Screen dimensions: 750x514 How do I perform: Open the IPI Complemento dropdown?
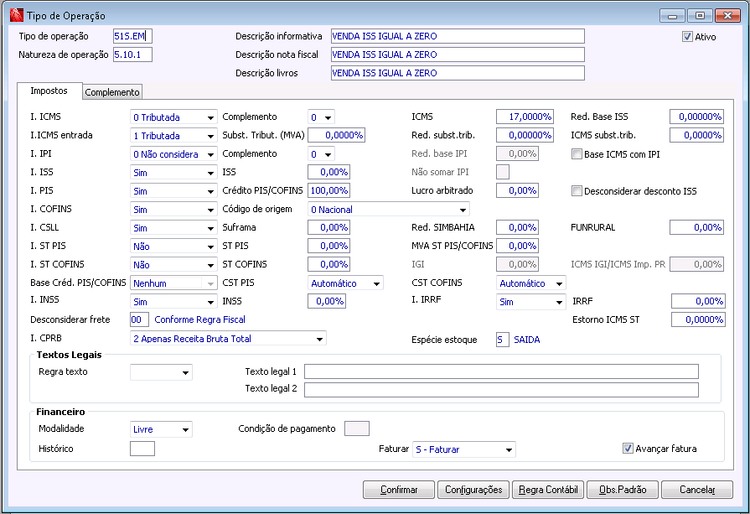click(x=321, y=154)
